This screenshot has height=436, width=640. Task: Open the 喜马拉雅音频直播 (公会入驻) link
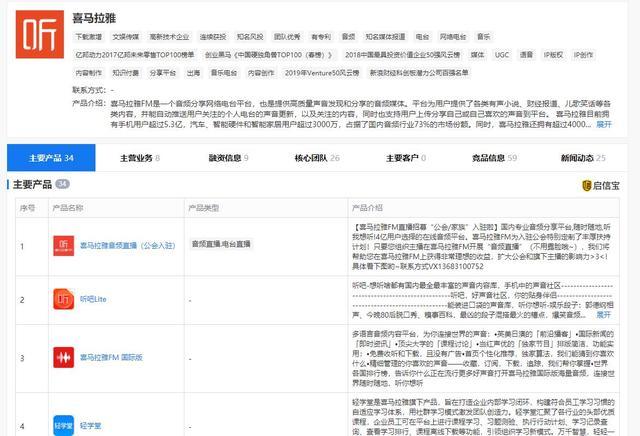pos(127,246)
